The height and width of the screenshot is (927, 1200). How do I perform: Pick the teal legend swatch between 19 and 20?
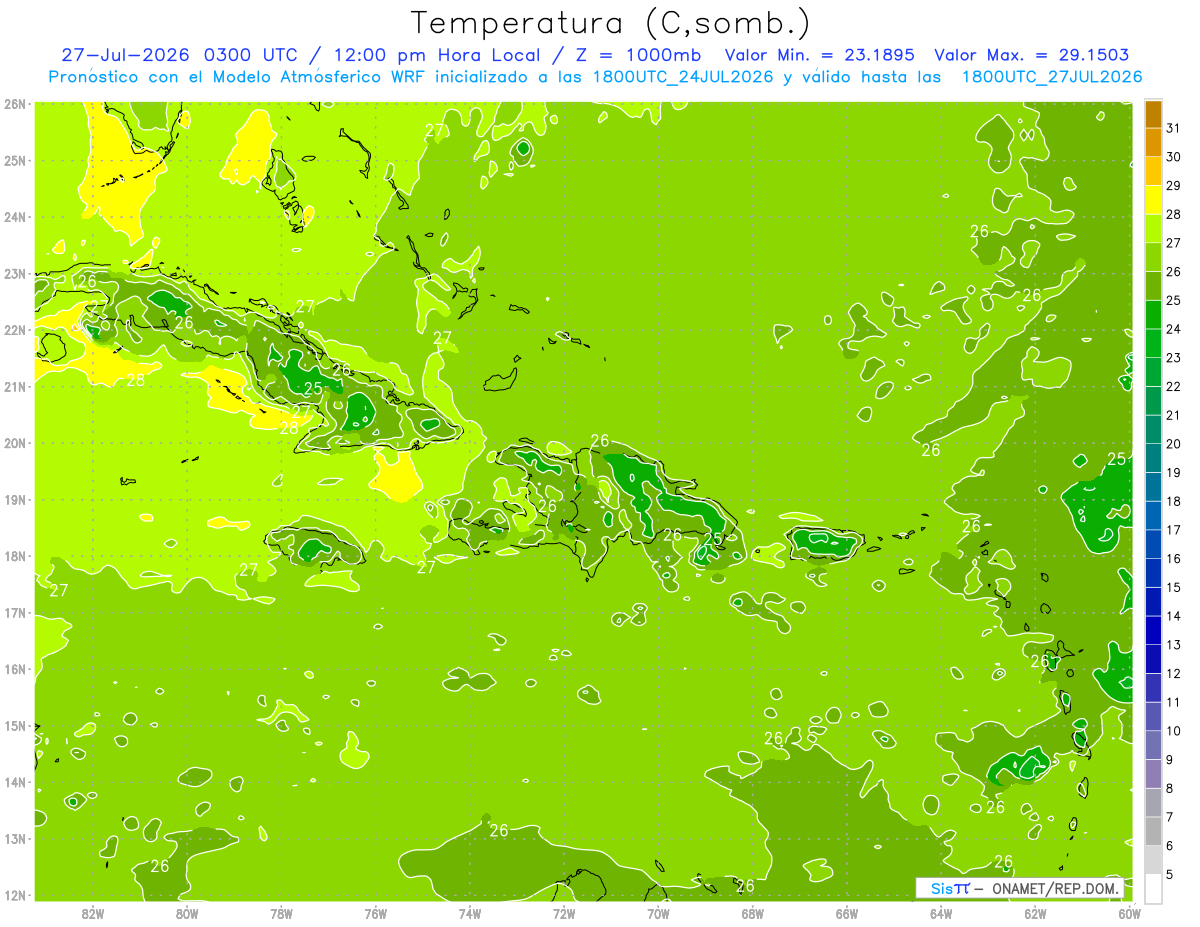click(x=1153, y=458)
